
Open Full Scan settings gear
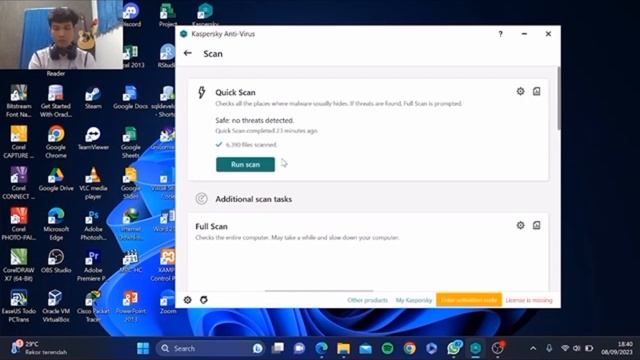(x=520, y=225)
